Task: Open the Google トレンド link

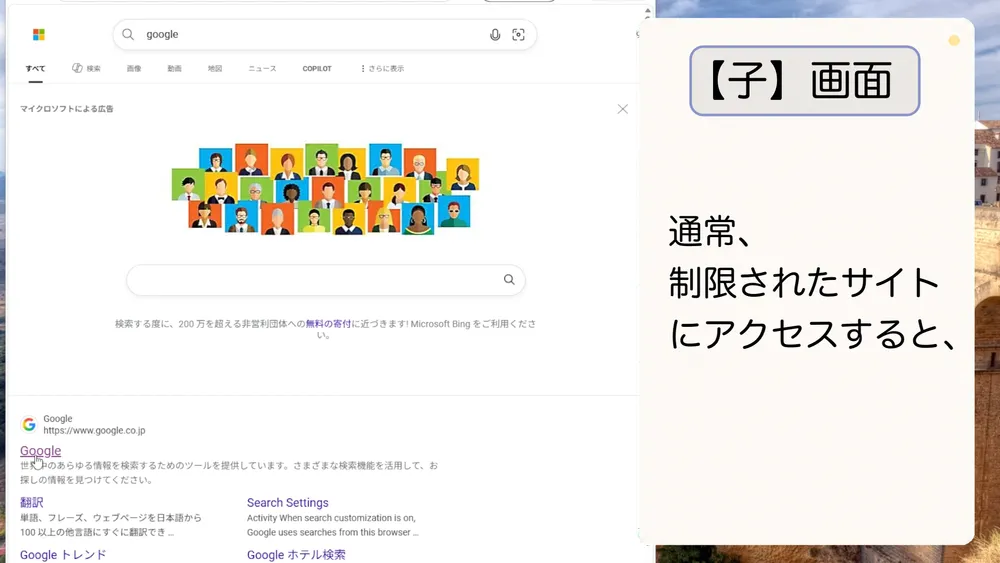Action: tap(63, 555)
